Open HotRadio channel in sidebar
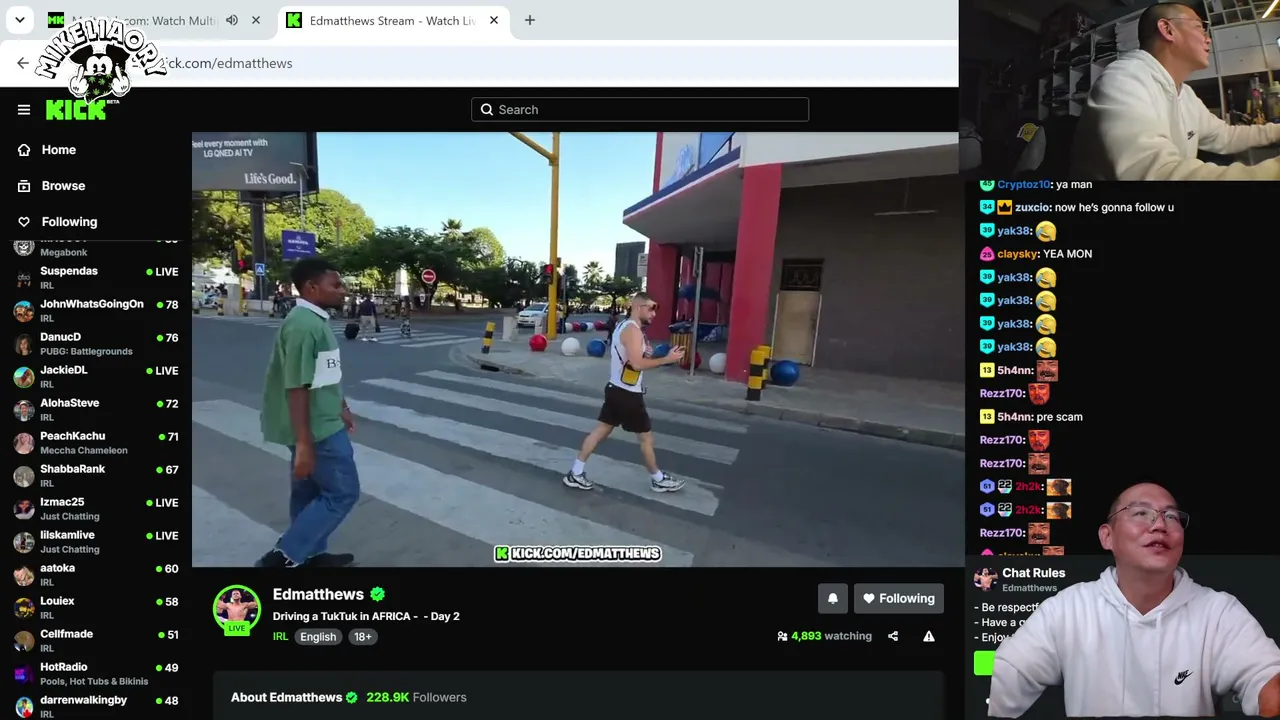The width and height of the screenshot is (1280, 720). 95,674
